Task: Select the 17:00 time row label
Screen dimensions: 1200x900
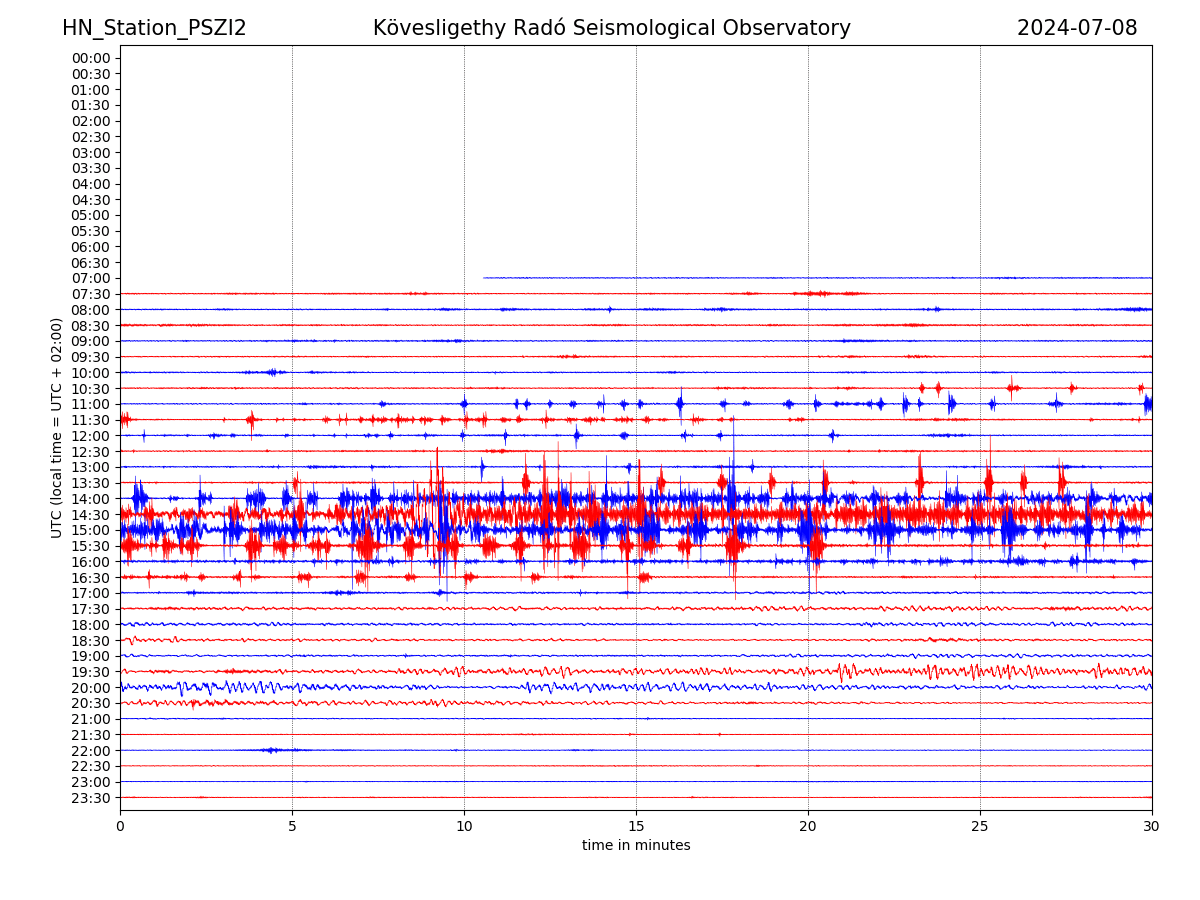Action: [90, 593]
